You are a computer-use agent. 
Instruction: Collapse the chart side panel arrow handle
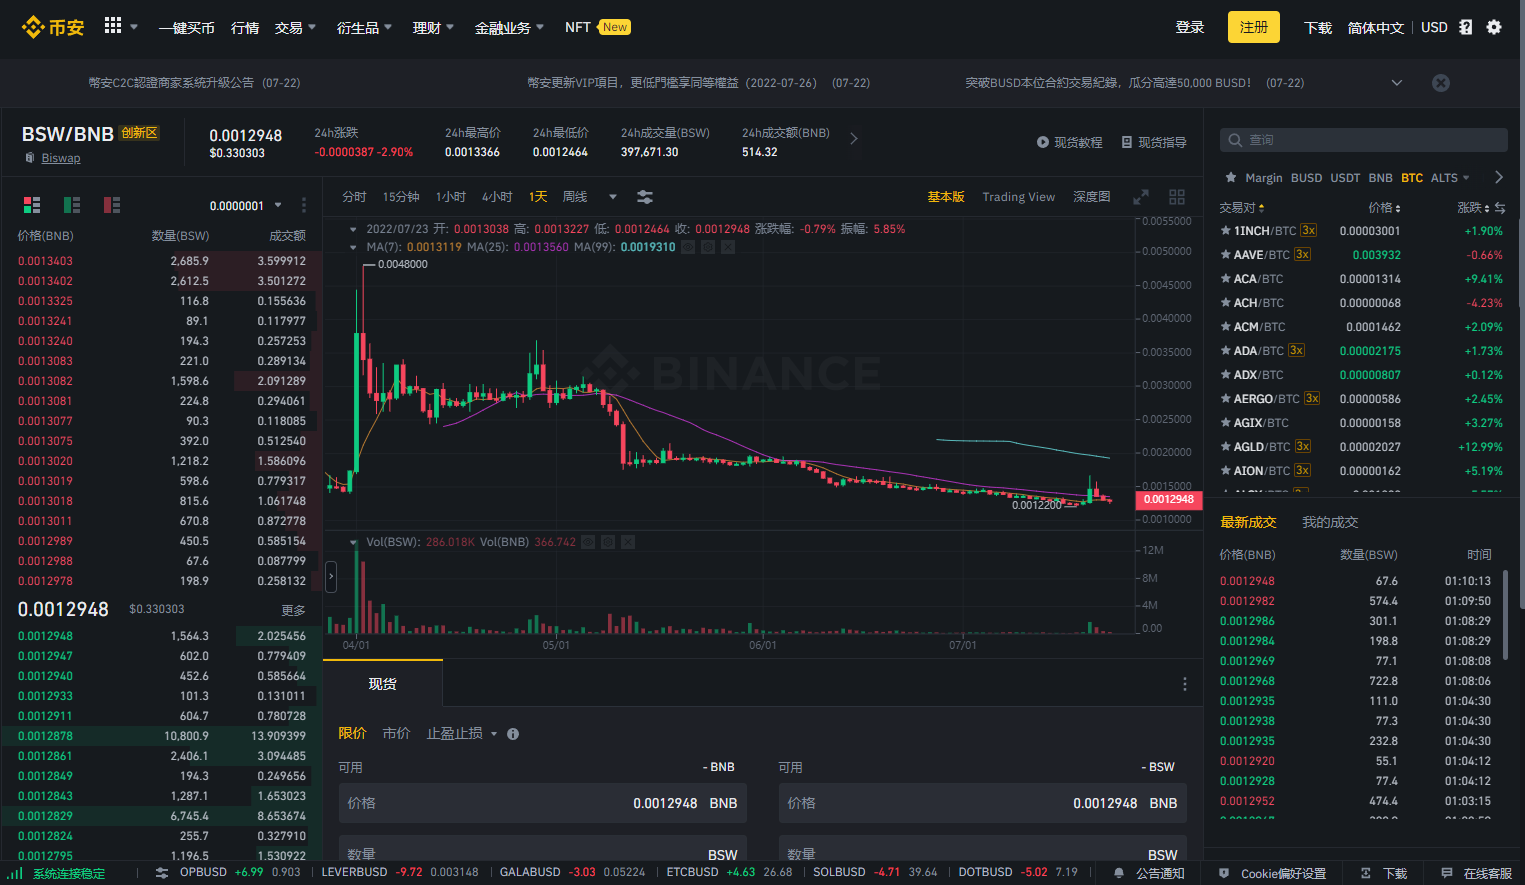point(331,576)
